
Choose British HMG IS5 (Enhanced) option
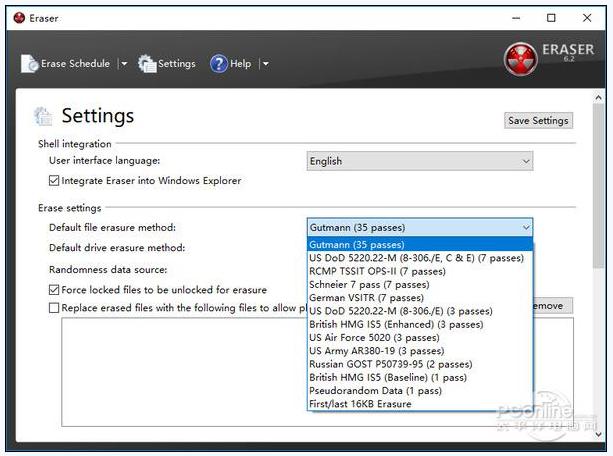(x=420, y=325)
